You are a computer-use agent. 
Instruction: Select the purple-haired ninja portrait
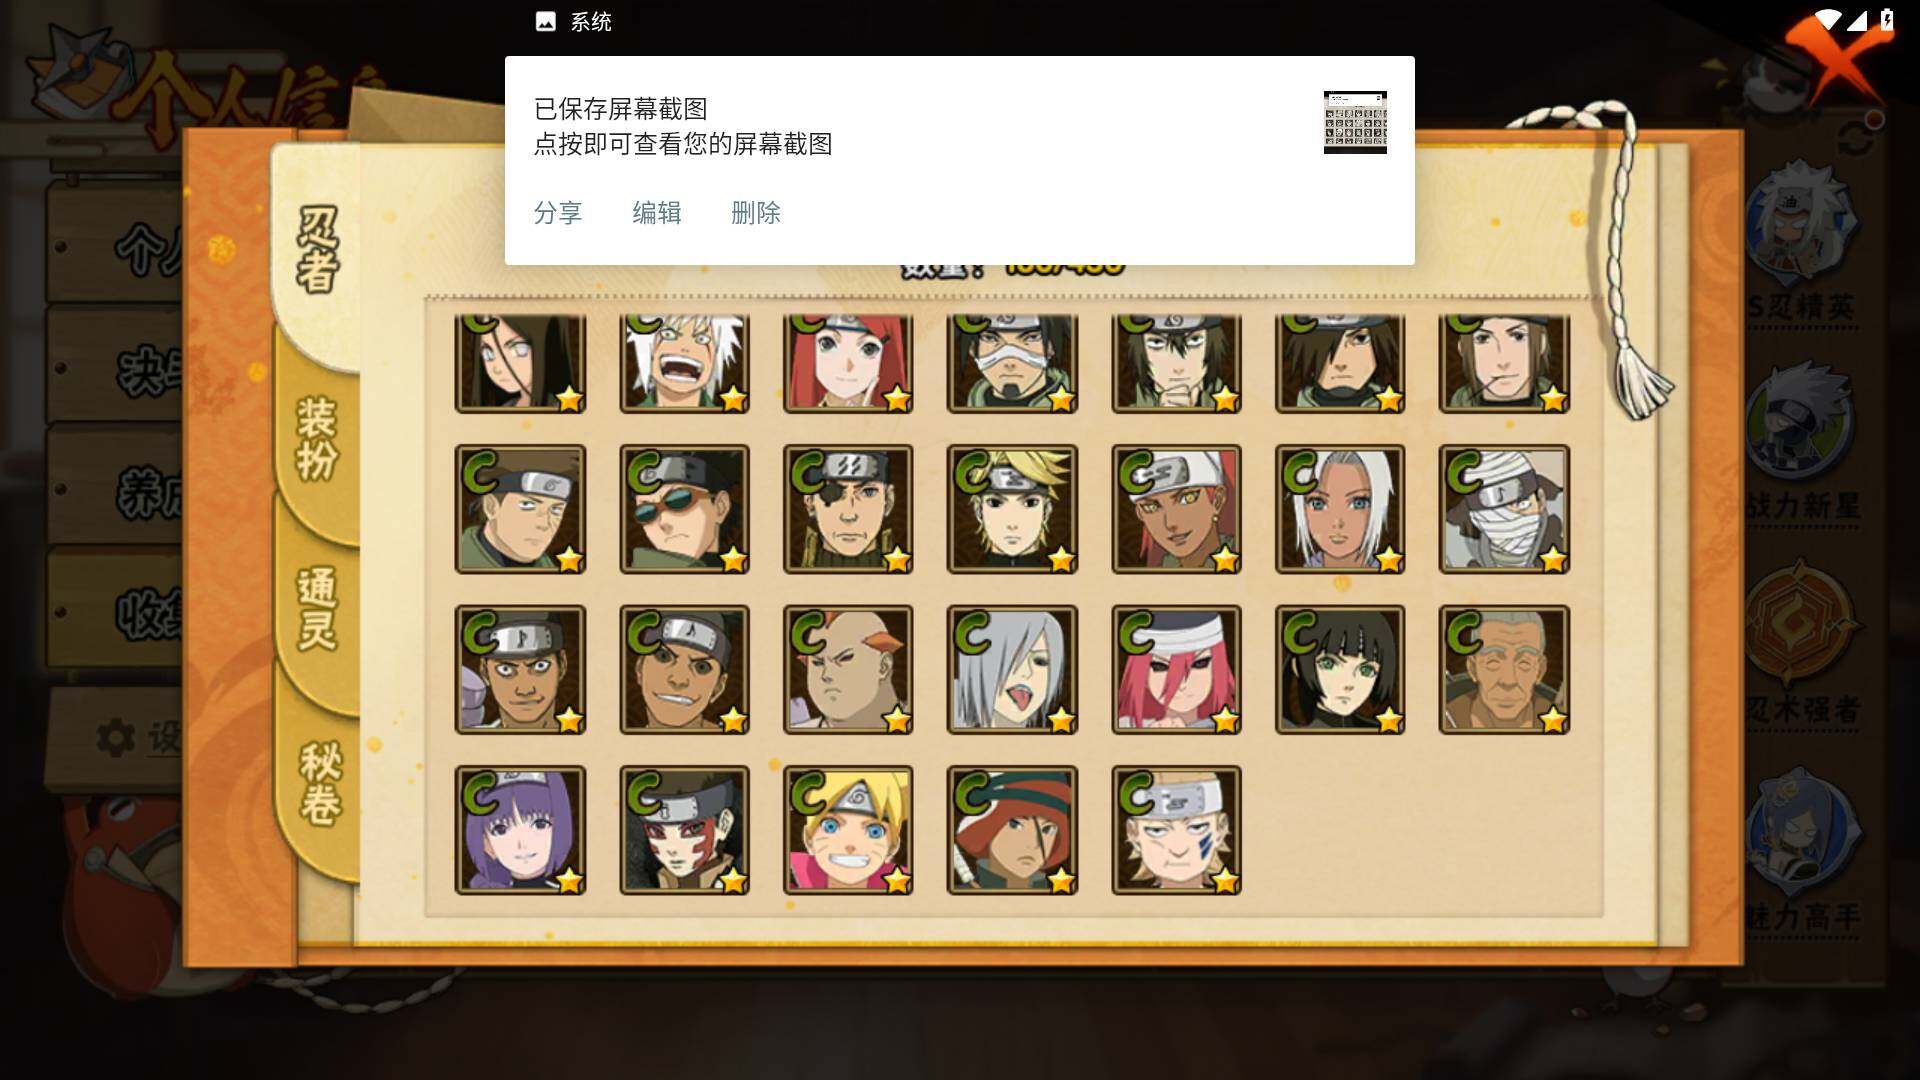point(520,830)
